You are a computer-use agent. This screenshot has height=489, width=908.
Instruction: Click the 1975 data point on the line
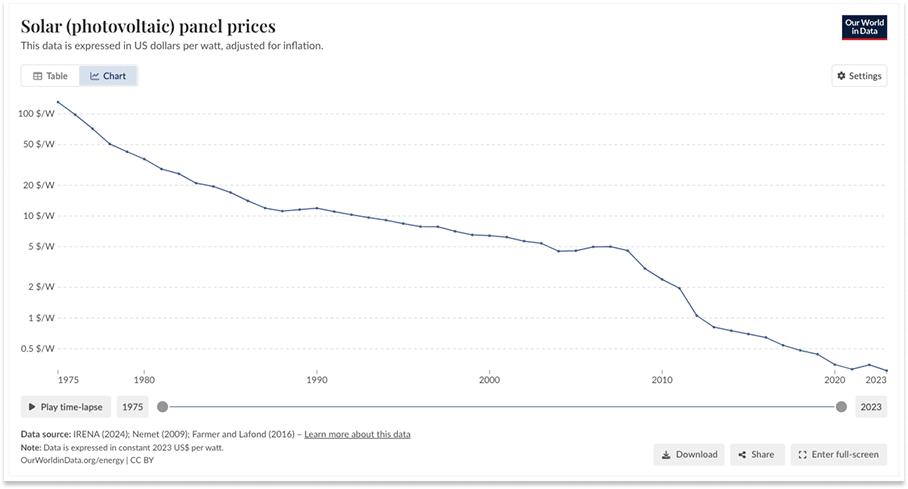click(58, 102)
